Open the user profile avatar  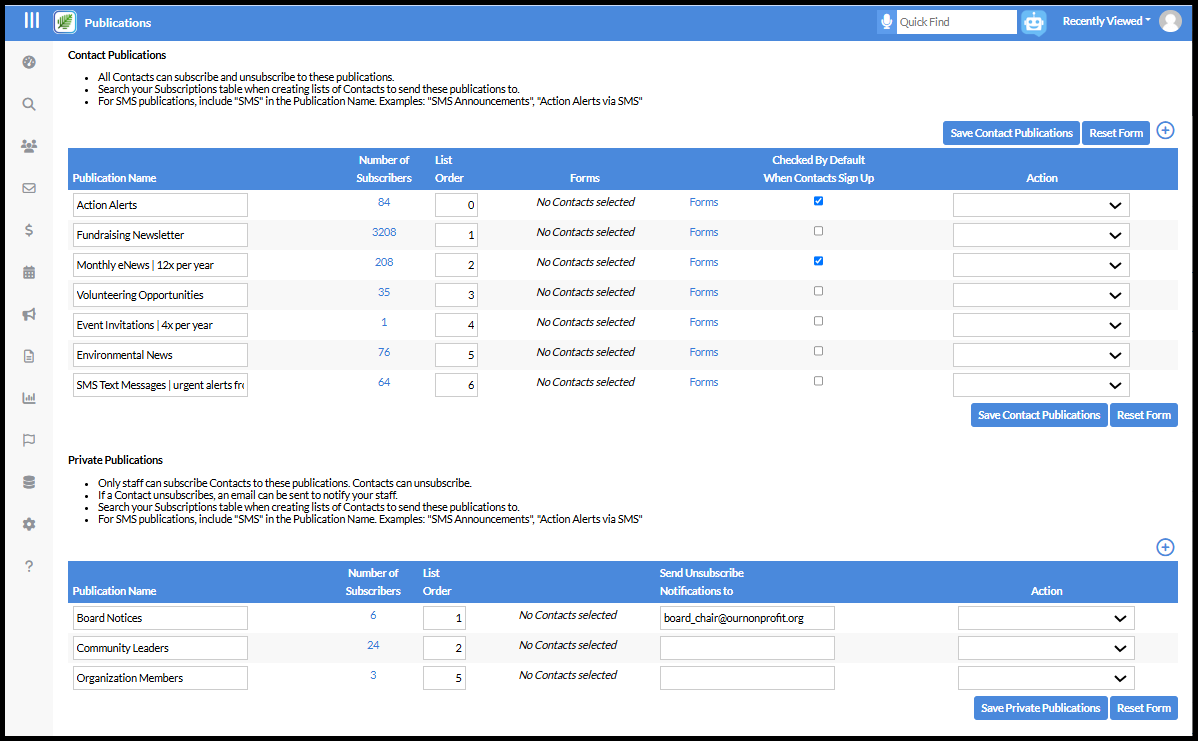pos(1170,21)
